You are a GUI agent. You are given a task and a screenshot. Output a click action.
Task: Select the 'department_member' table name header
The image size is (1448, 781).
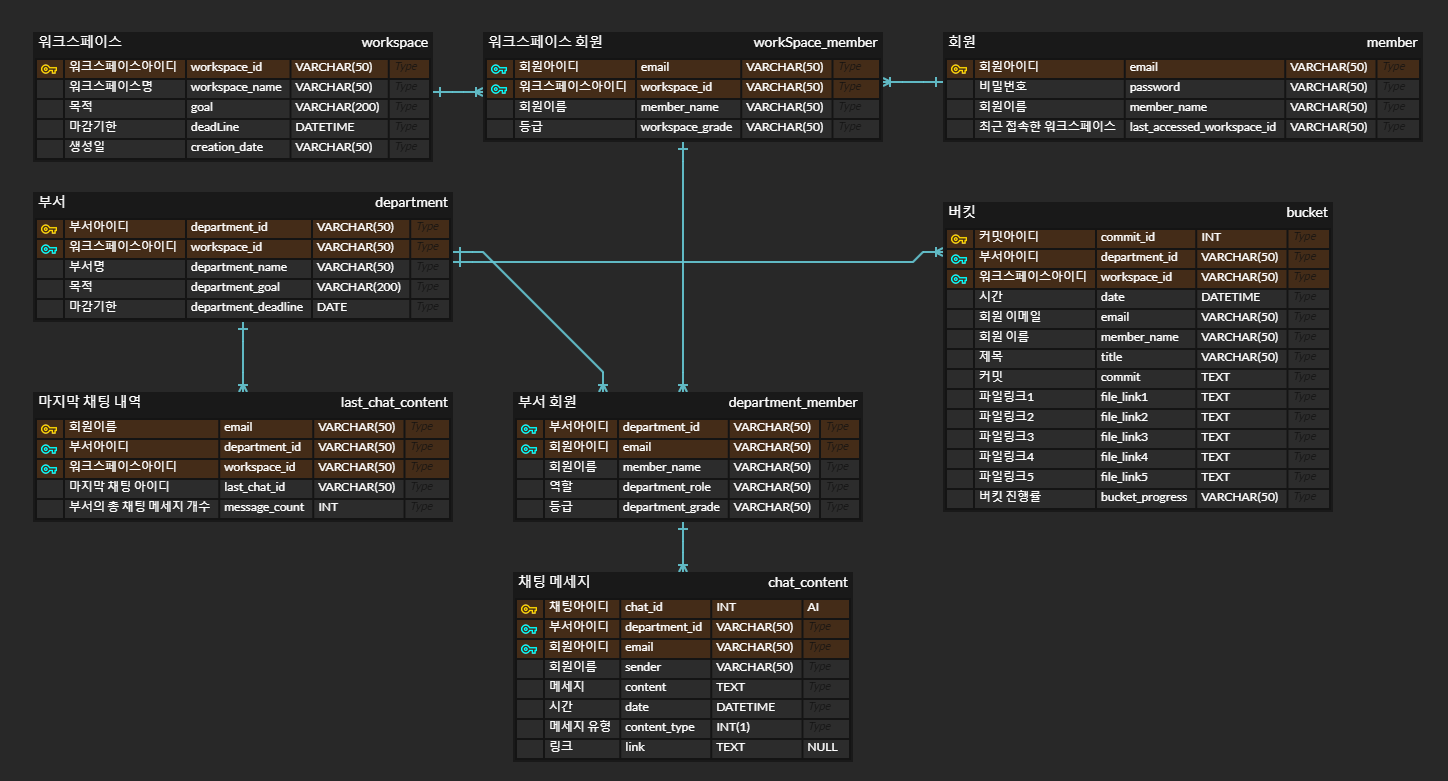tap(793, 402)
